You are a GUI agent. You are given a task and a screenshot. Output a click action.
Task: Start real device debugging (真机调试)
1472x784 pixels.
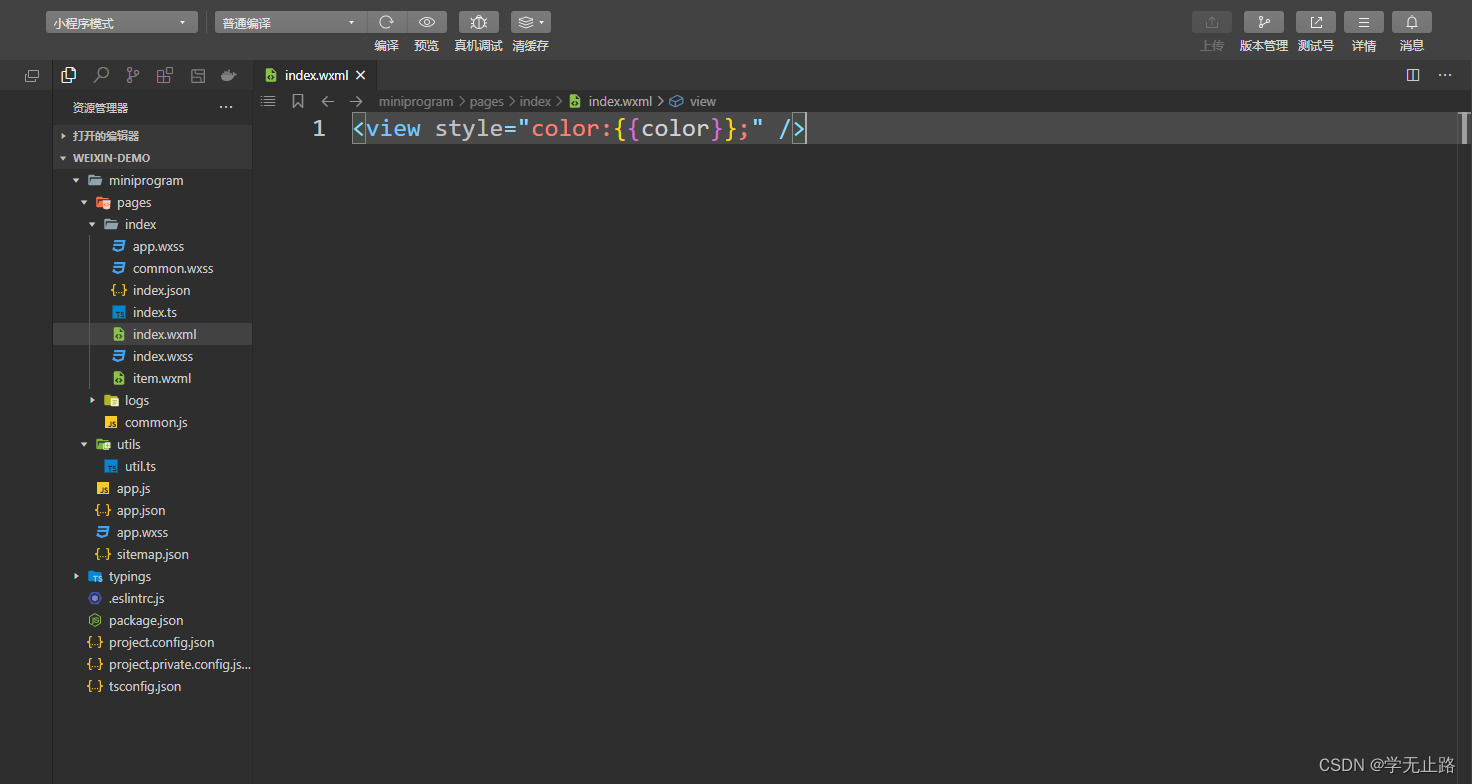click(479, 22)
